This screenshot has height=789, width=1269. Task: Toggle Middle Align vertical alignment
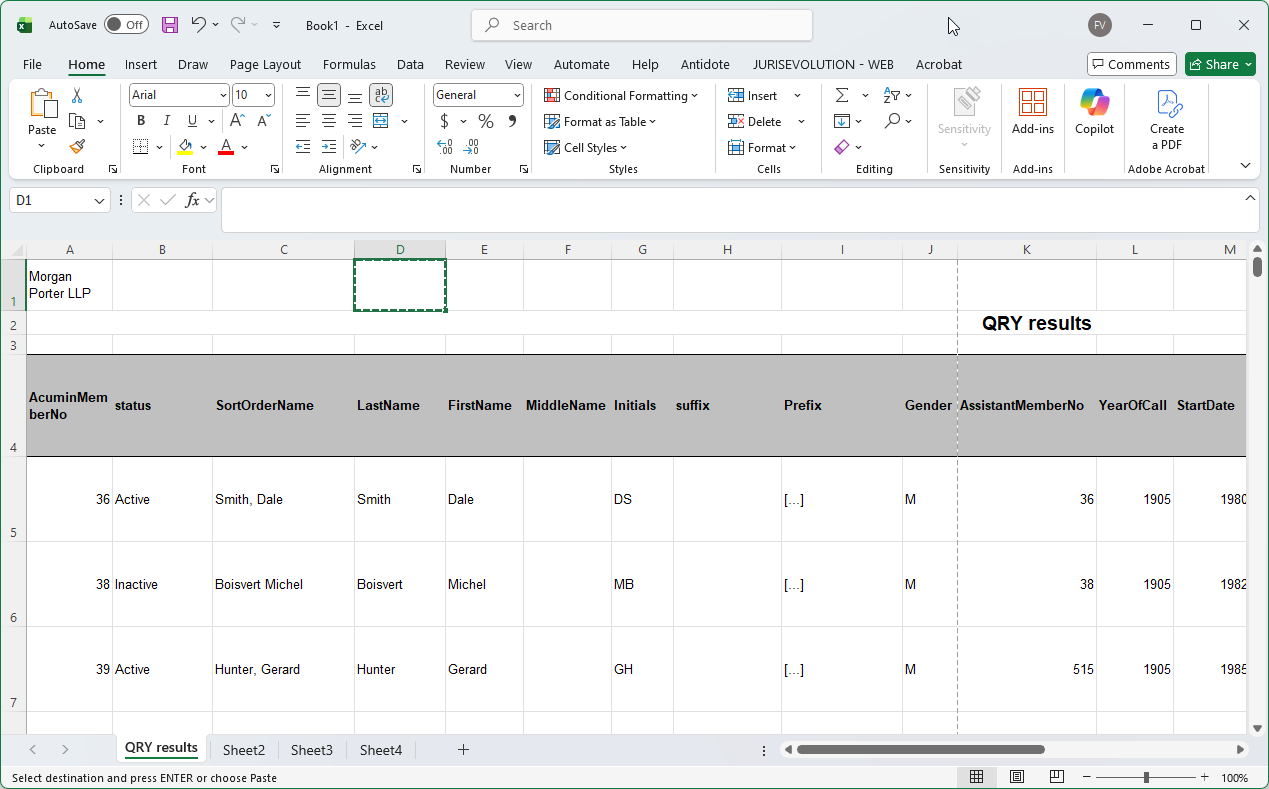pyautogui.click(x=329, y=95)
